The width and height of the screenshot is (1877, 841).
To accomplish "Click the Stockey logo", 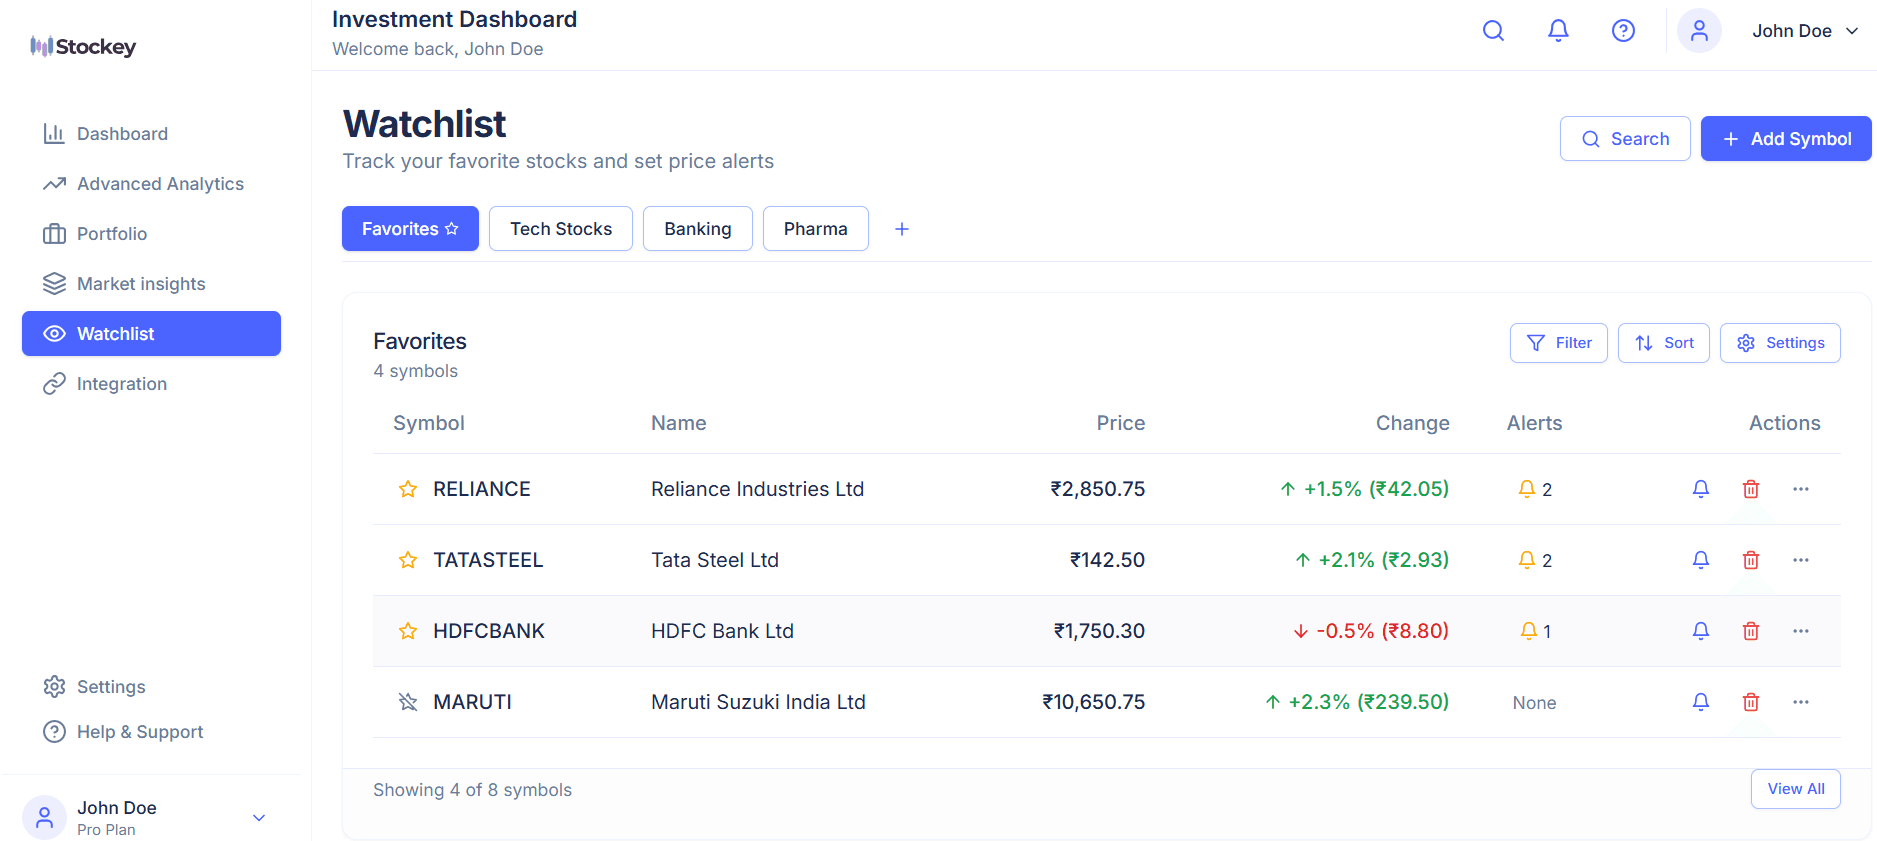I will (83, 46).
